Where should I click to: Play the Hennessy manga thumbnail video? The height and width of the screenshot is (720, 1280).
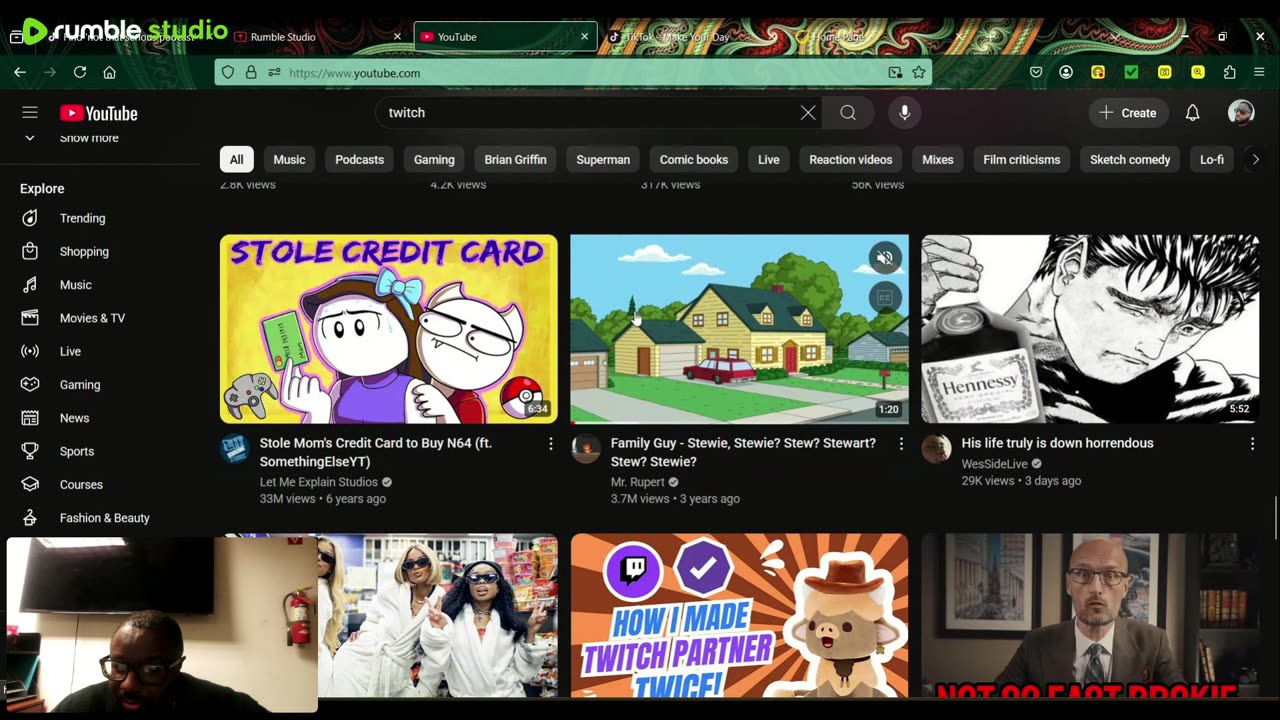point(1090,329)
